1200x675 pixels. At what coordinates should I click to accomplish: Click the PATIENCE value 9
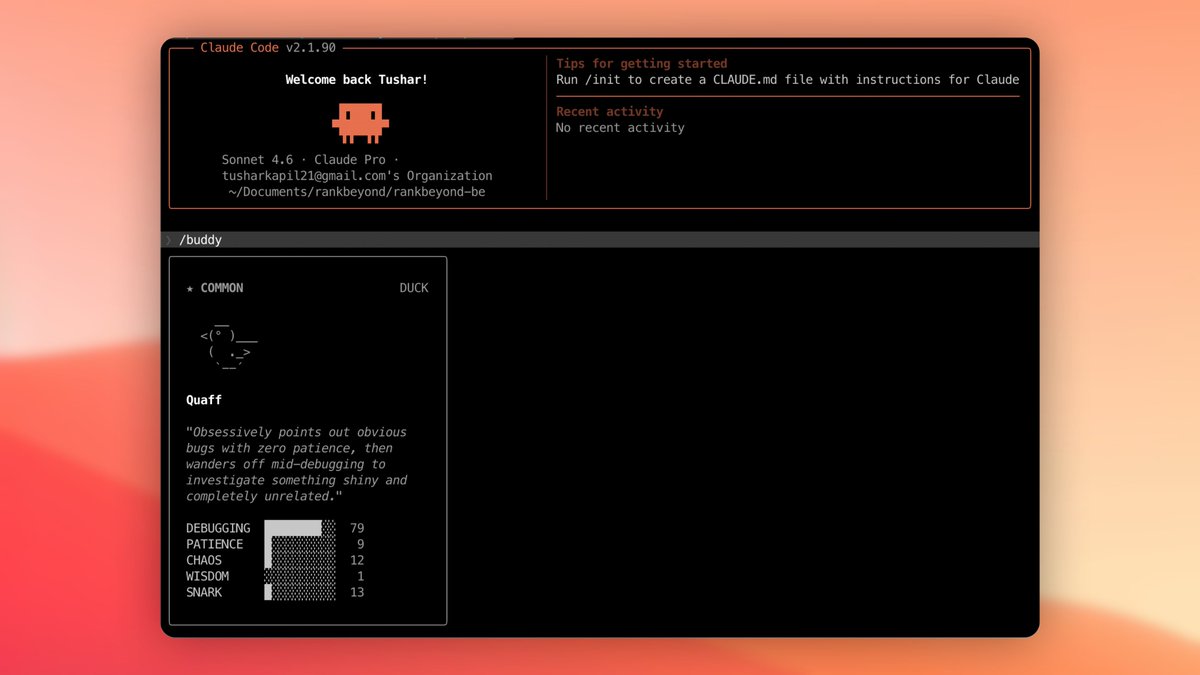[x=360, y=544]
